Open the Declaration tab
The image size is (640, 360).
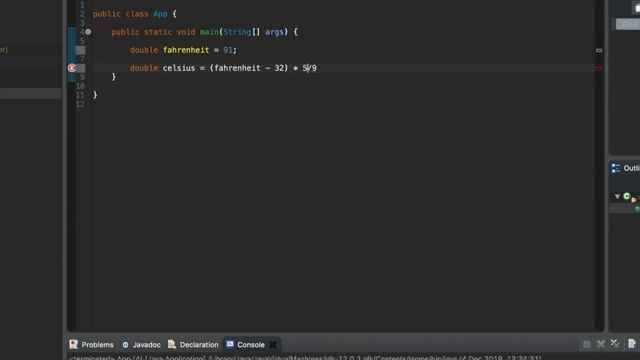pos(193,344)
